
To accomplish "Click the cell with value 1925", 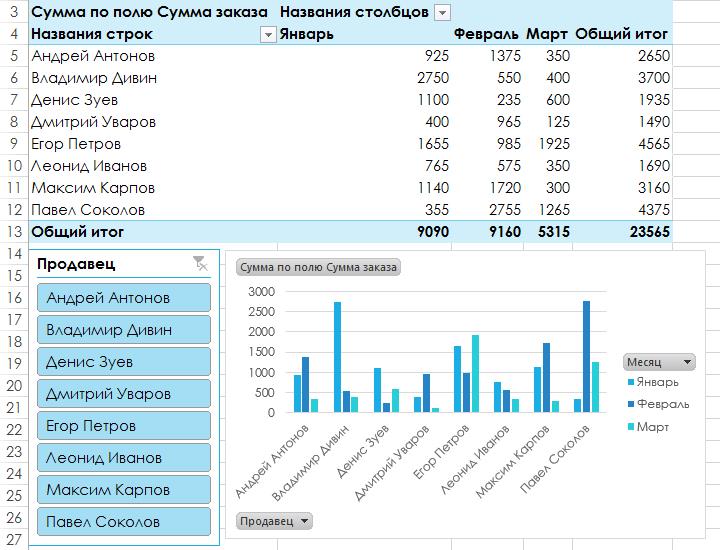I will click(x=547, y=144).
